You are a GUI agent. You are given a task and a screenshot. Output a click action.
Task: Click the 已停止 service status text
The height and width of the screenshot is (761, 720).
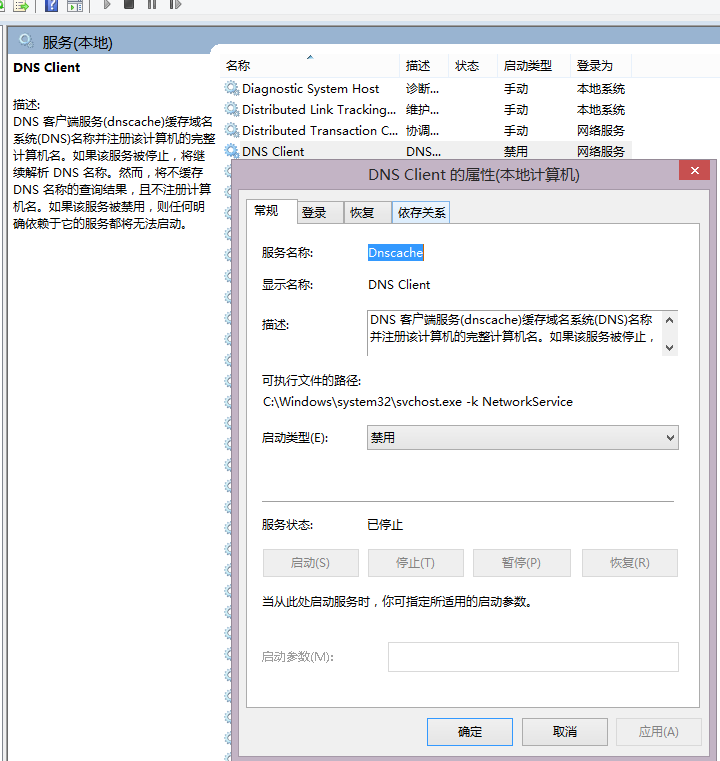point(385,525)
